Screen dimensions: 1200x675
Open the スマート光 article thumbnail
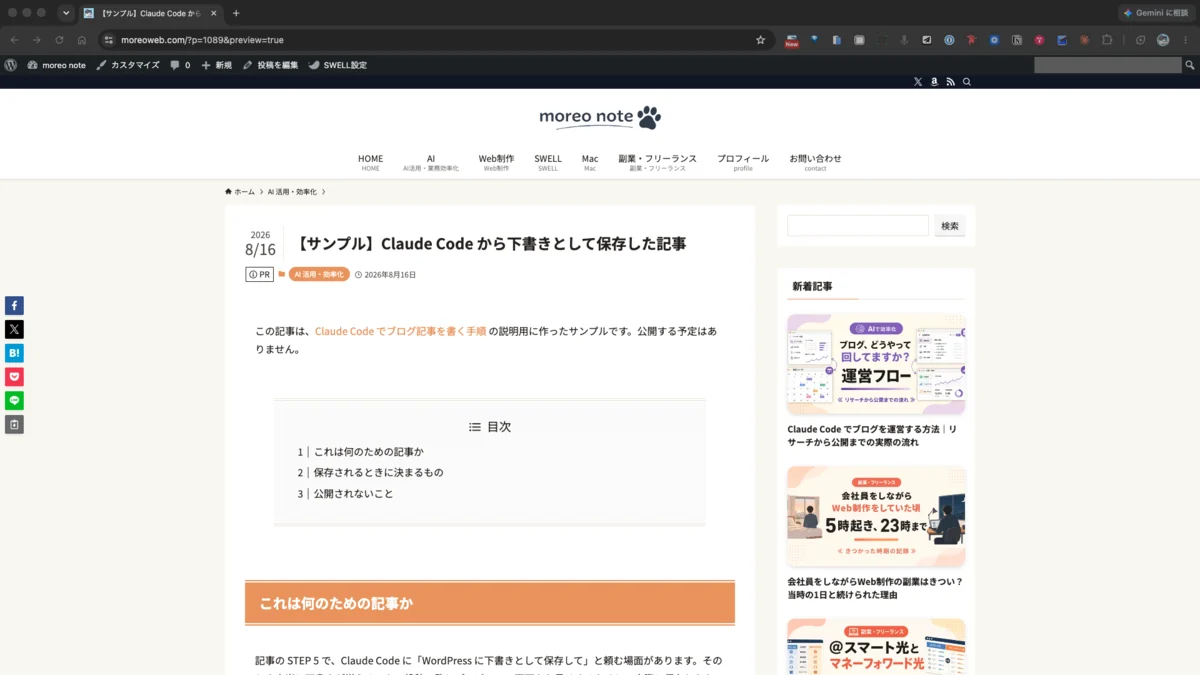(876, 646)
